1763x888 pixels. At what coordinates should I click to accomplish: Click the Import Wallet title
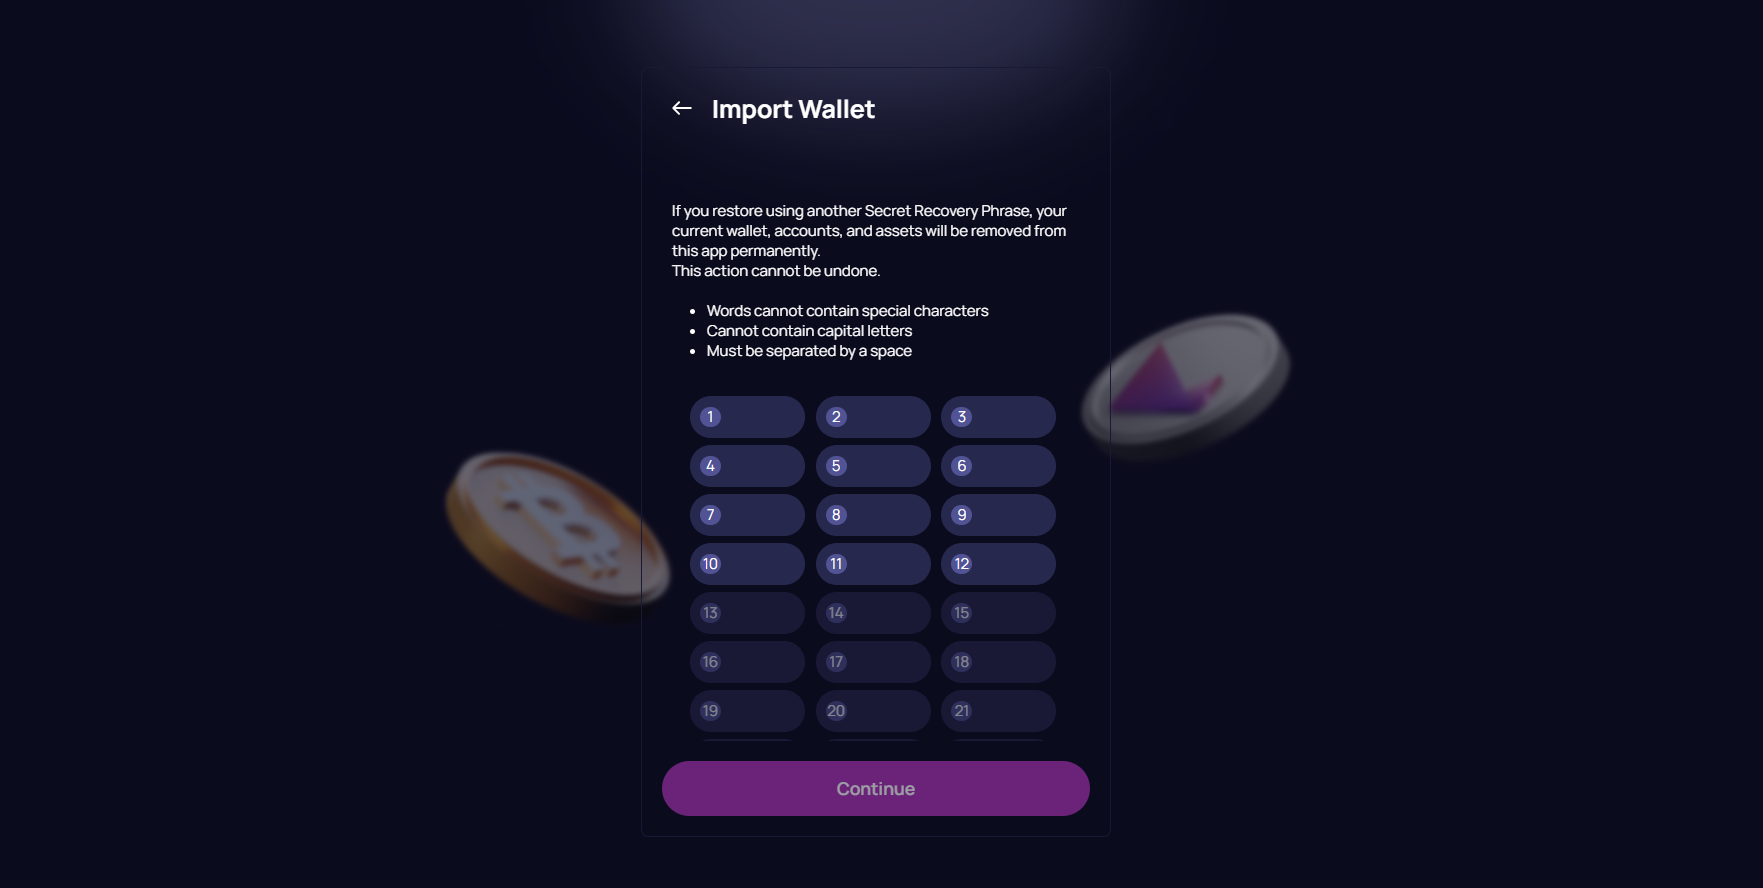tap(793, 110)
